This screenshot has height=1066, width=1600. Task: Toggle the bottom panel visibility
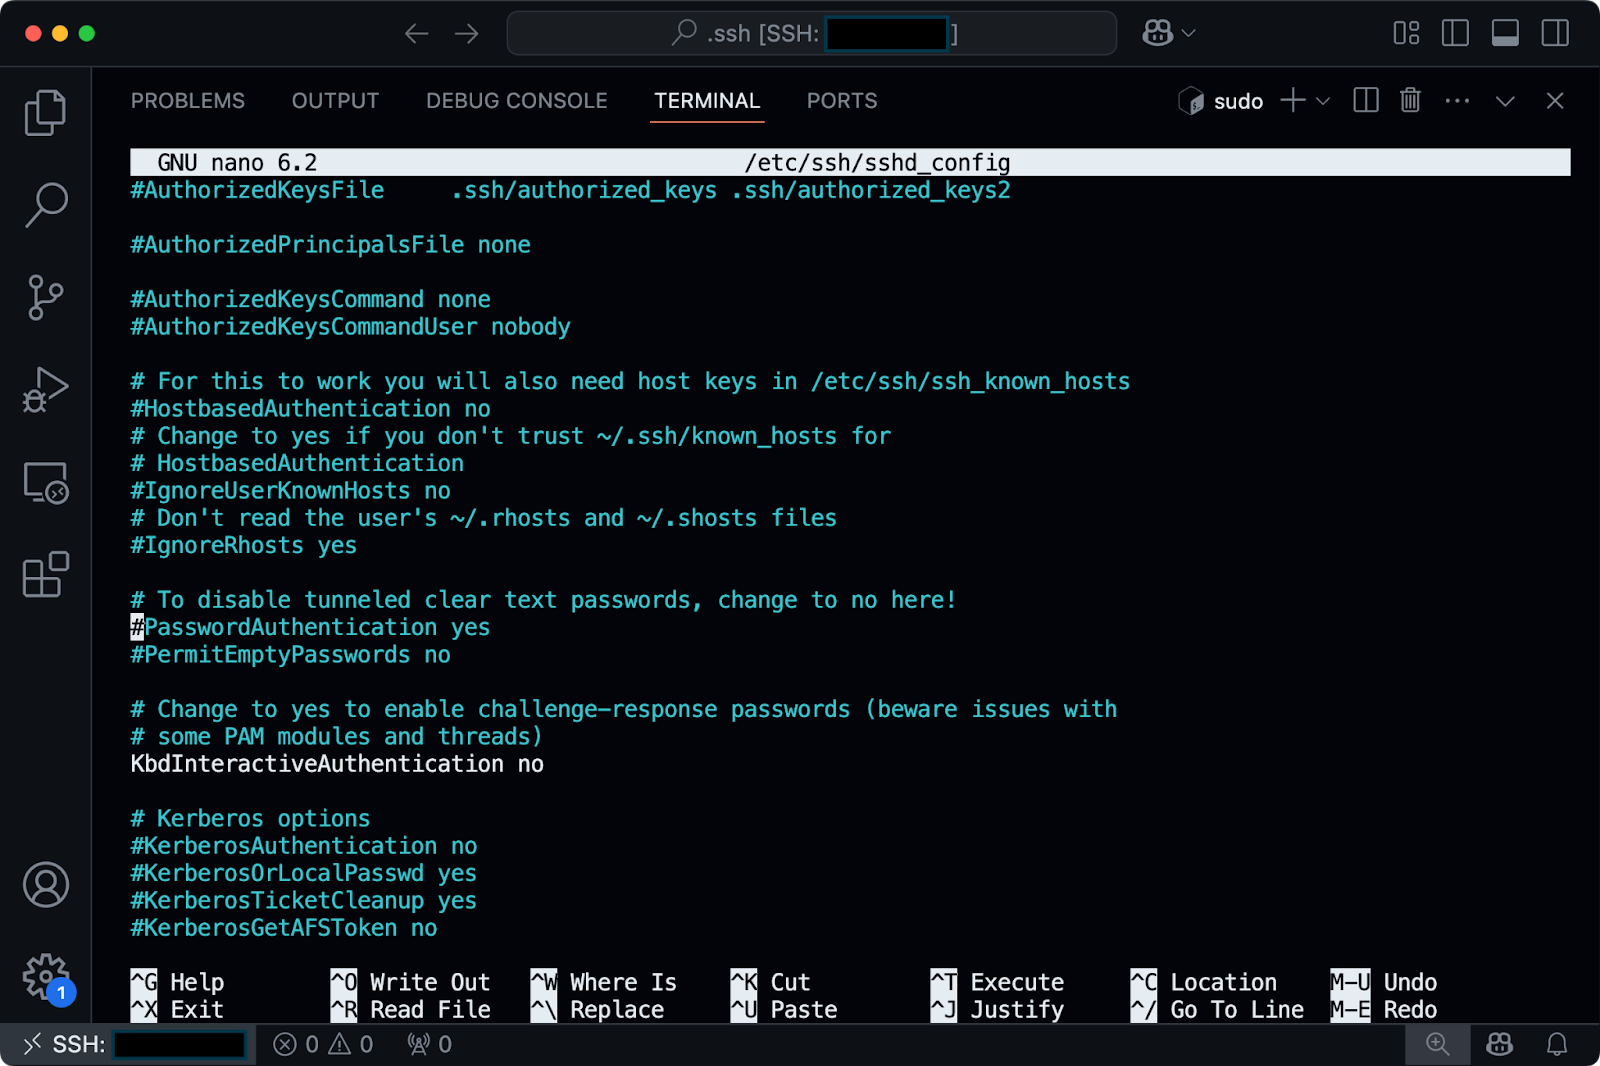1505,34
